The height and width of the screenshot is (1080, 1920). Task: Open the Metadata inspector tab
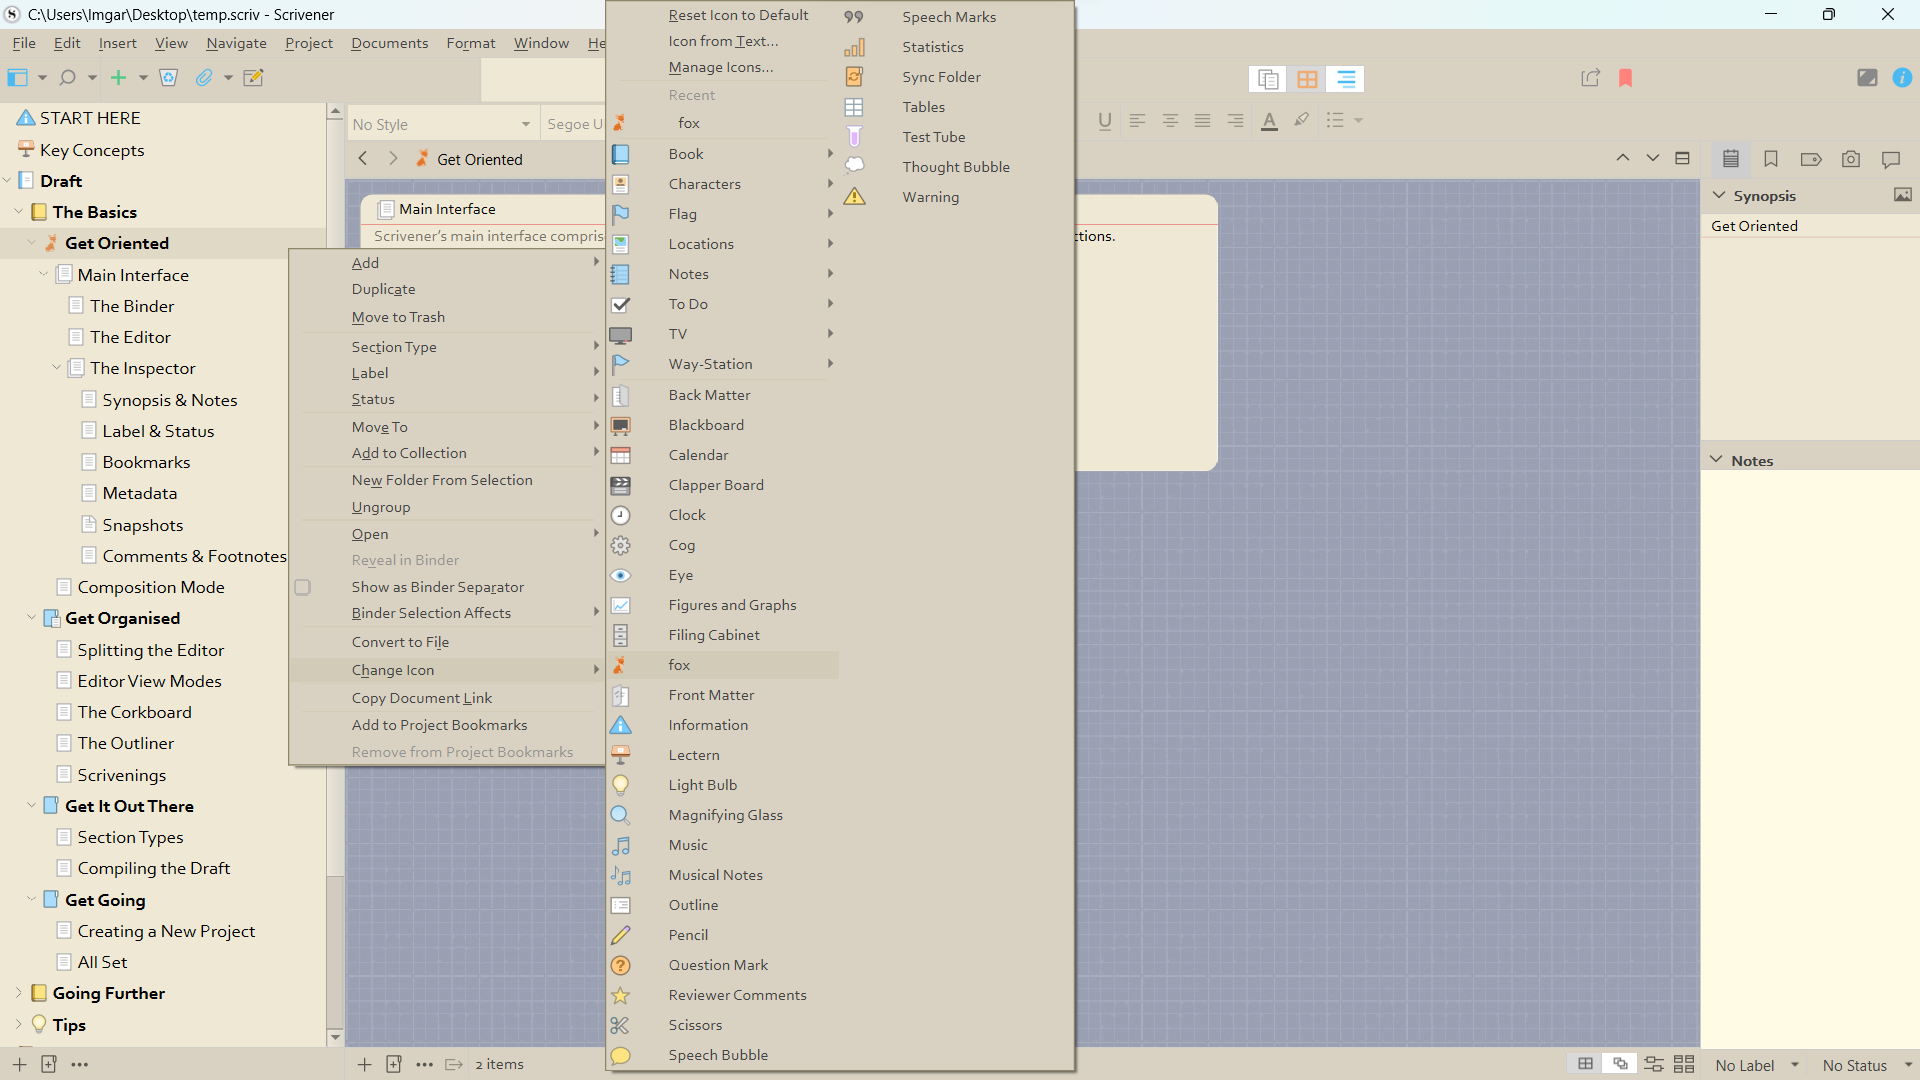(1810, 159)
